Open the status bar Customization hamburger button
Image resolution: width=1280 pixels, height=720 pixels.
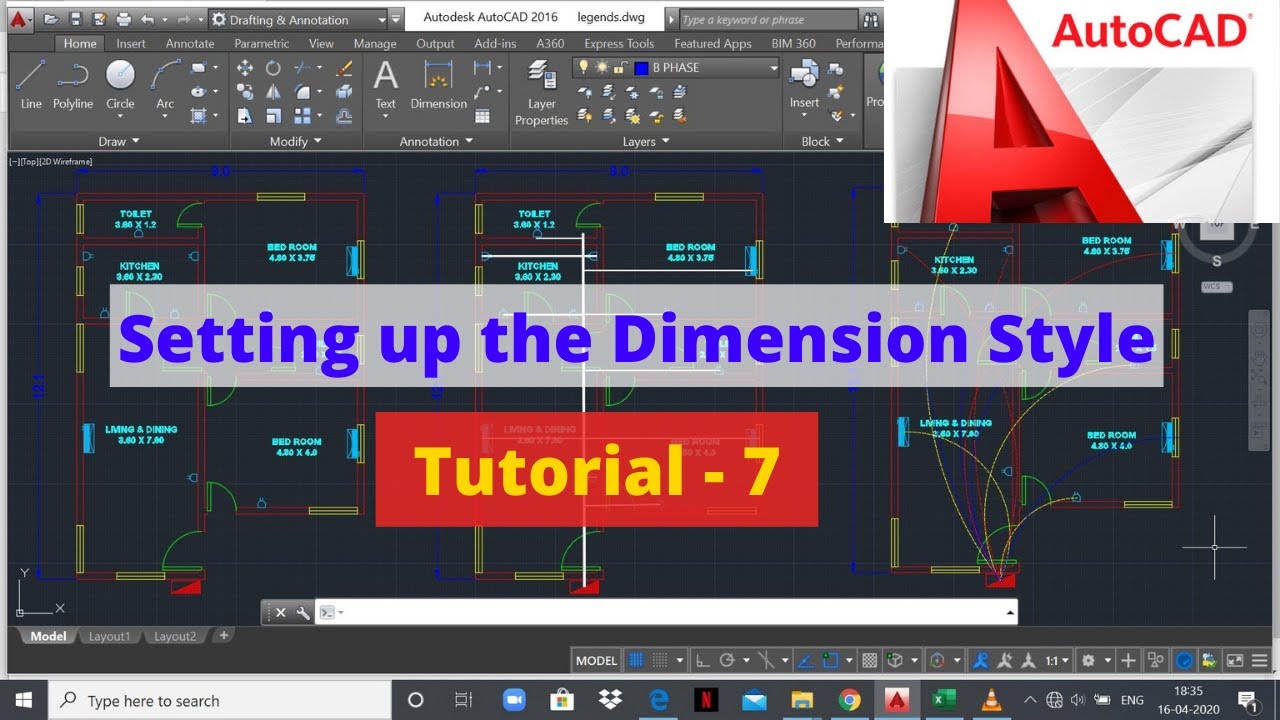tap(1261, 660)
